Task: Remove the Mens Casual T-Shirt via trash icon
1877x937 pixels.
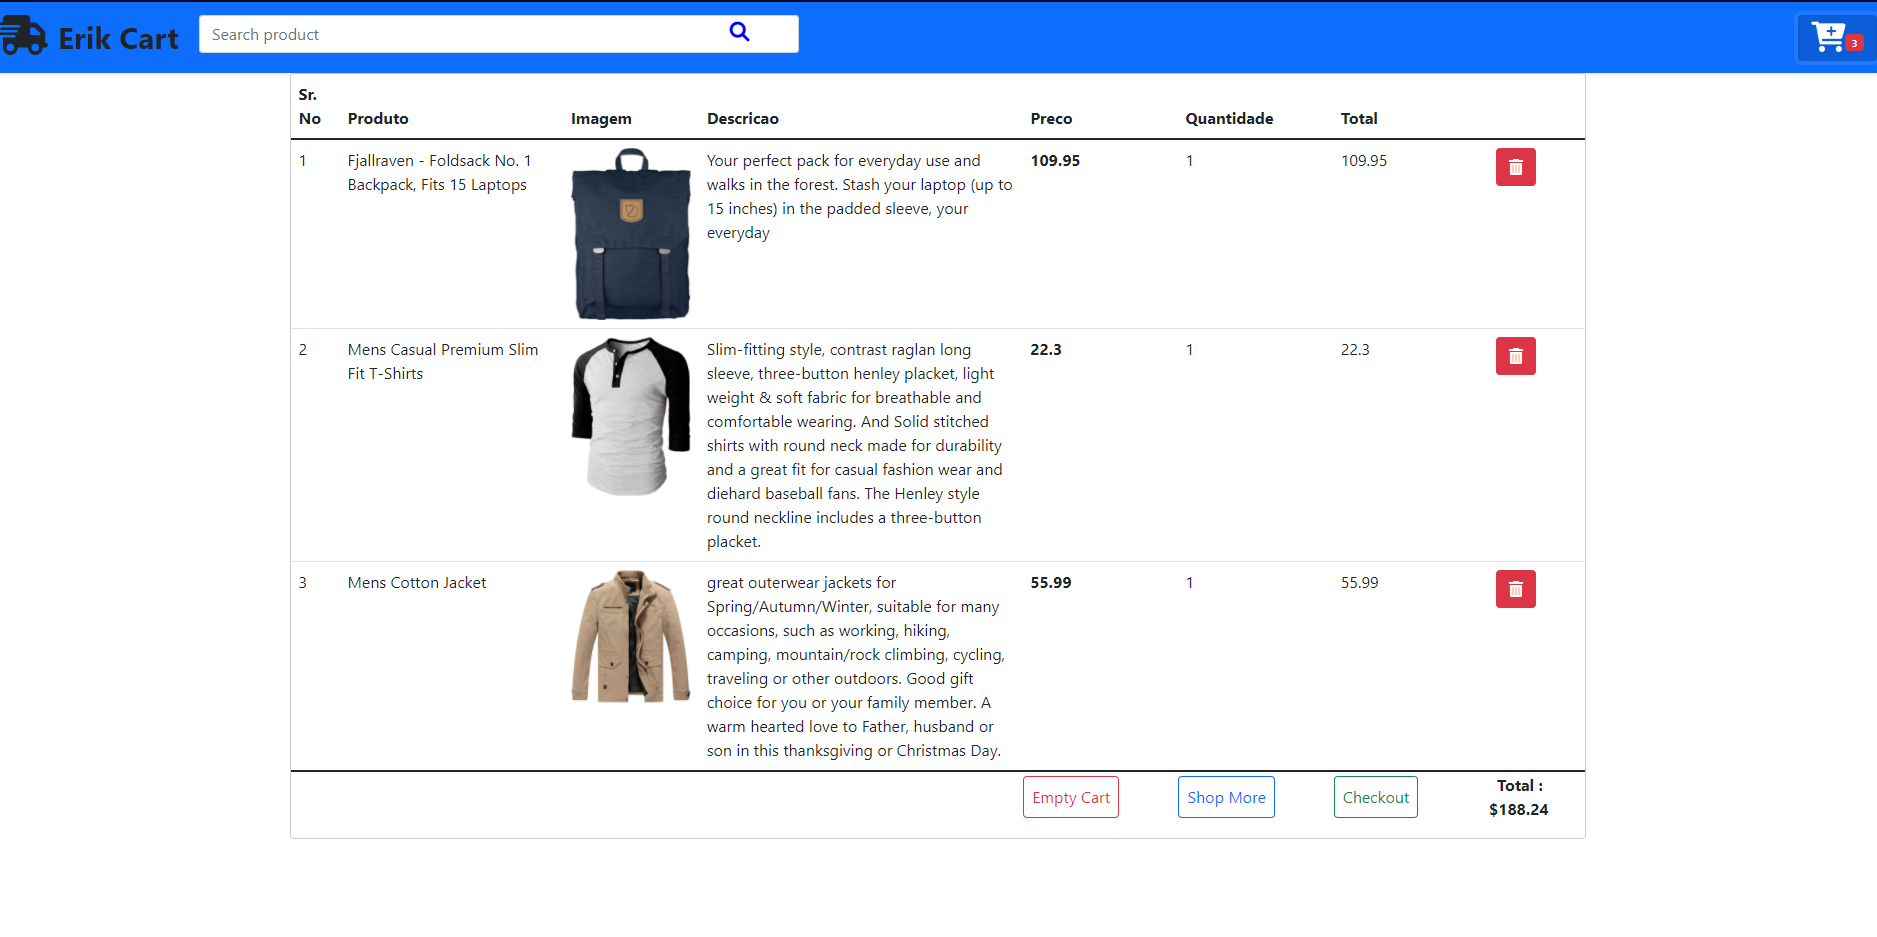Action: tap(1515, 356)
